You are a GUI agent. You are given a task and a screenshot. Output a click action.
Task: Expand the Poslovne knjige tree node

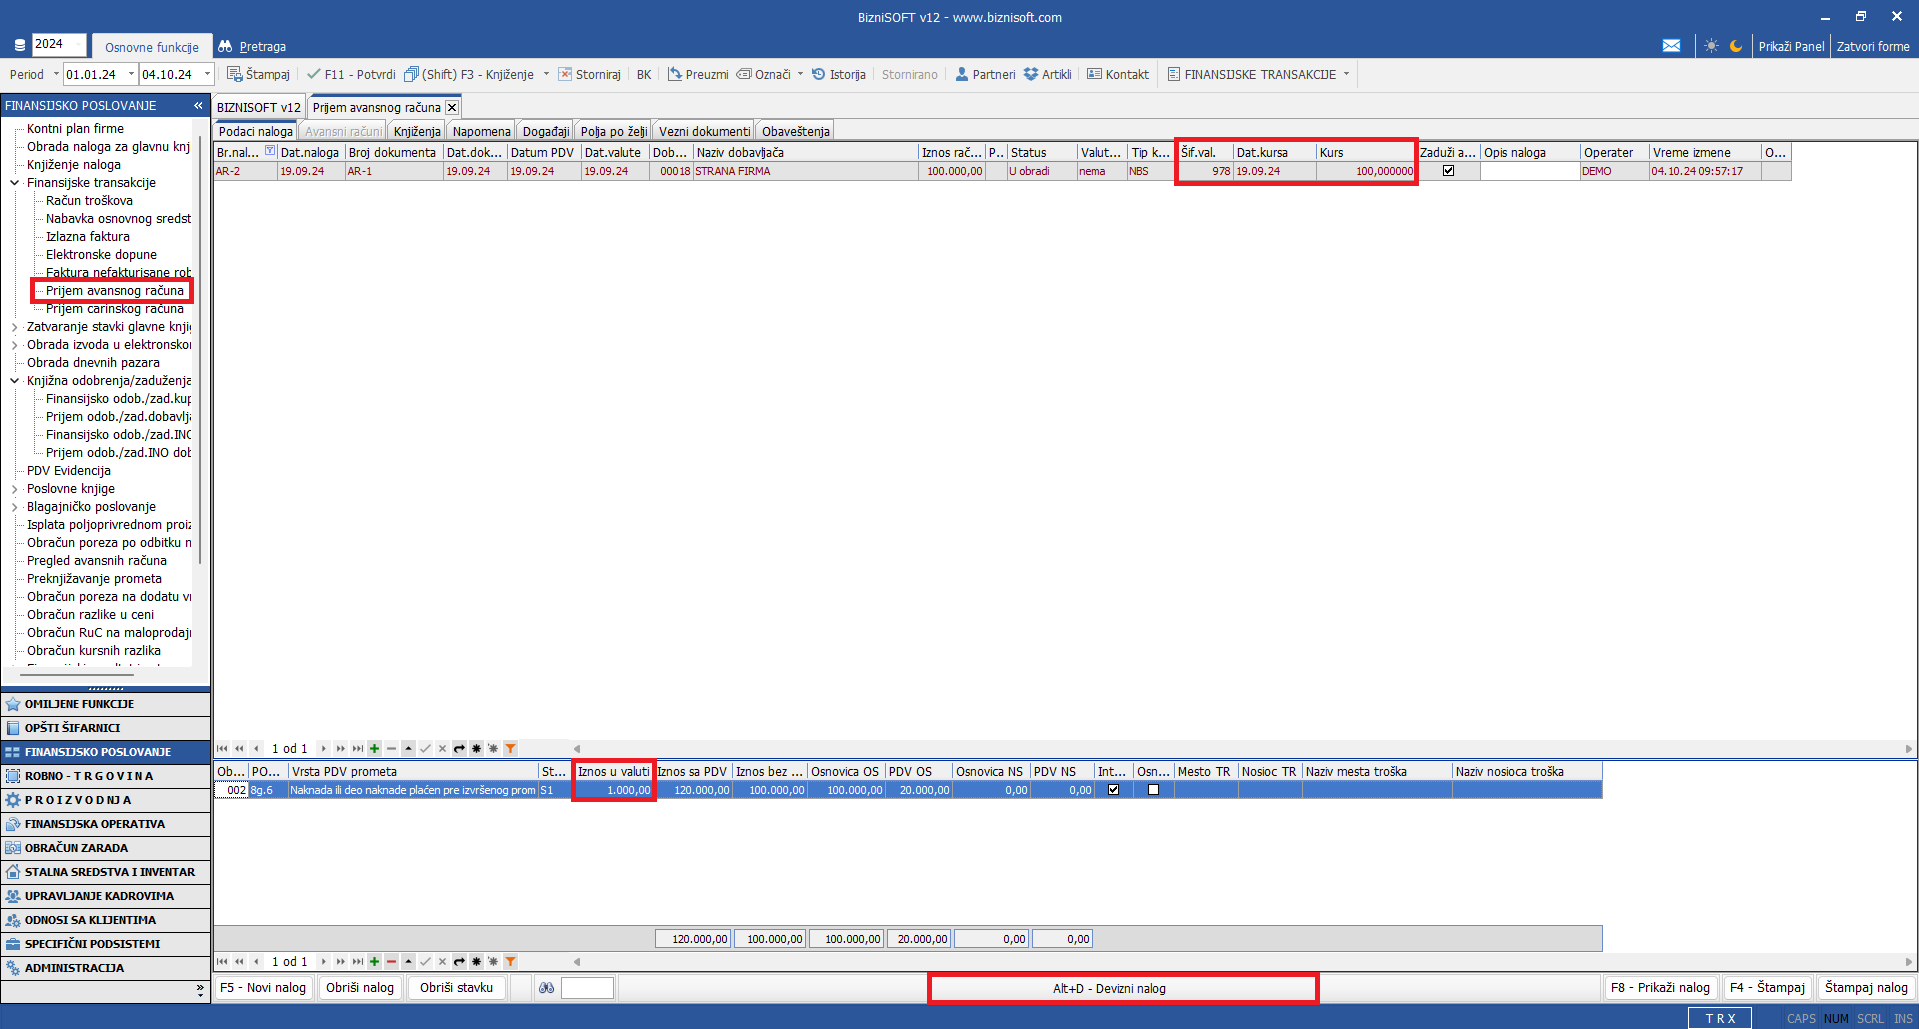point(15,489)
